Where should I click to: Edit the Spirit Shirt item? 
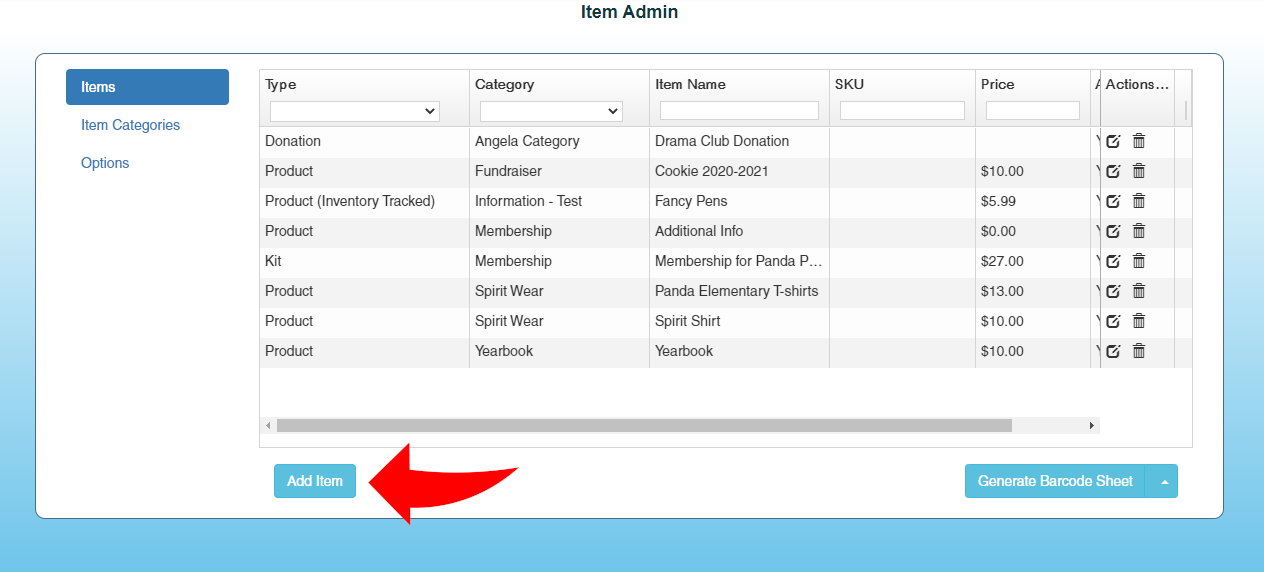click(1113, 321)
